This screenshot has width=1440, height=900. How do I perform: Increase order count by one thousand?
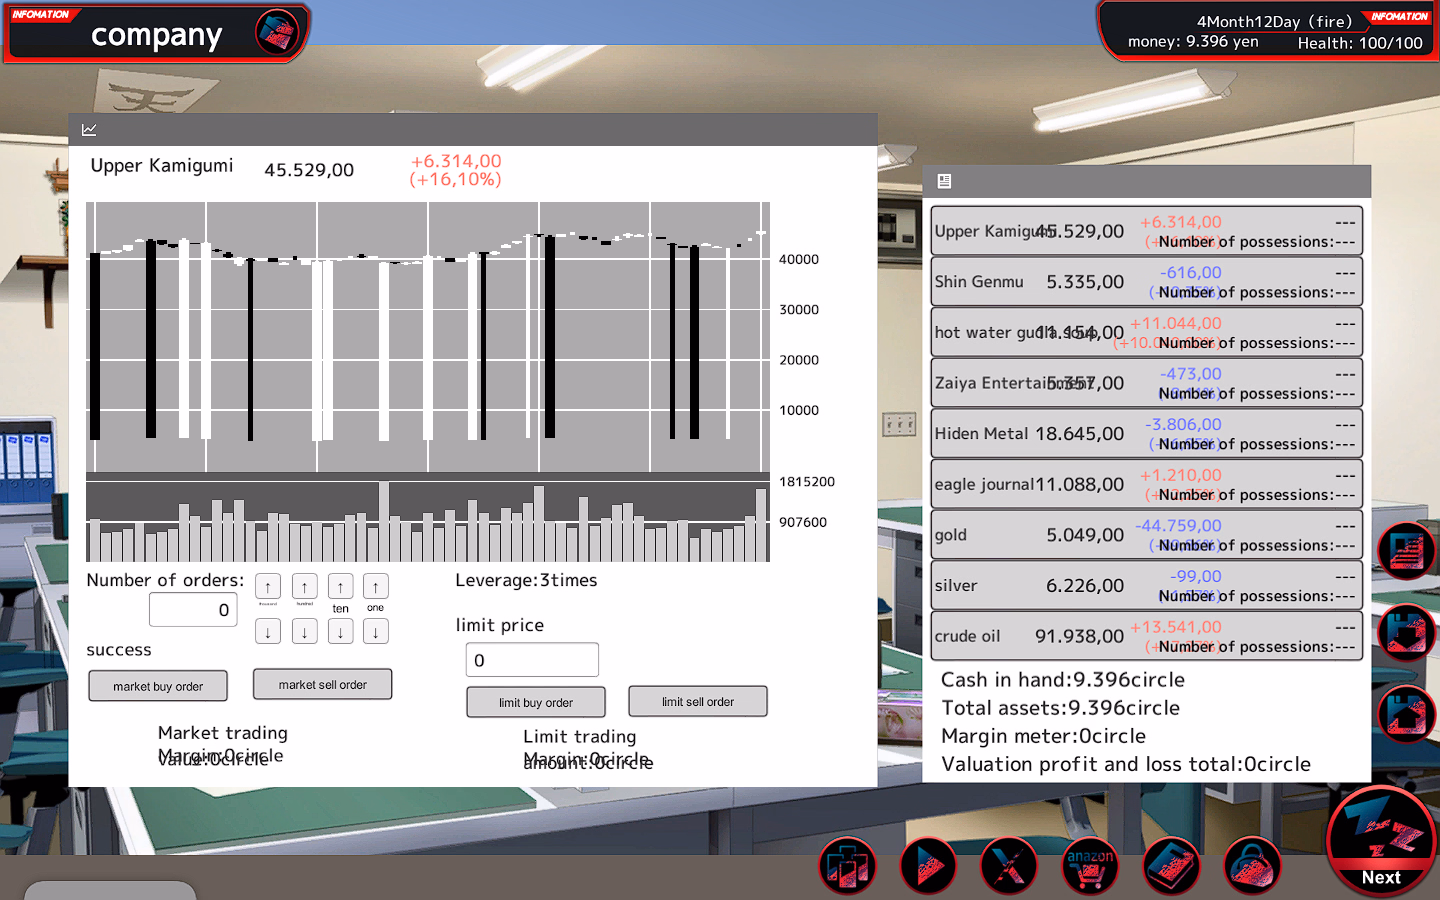click(x=268, y=587)
